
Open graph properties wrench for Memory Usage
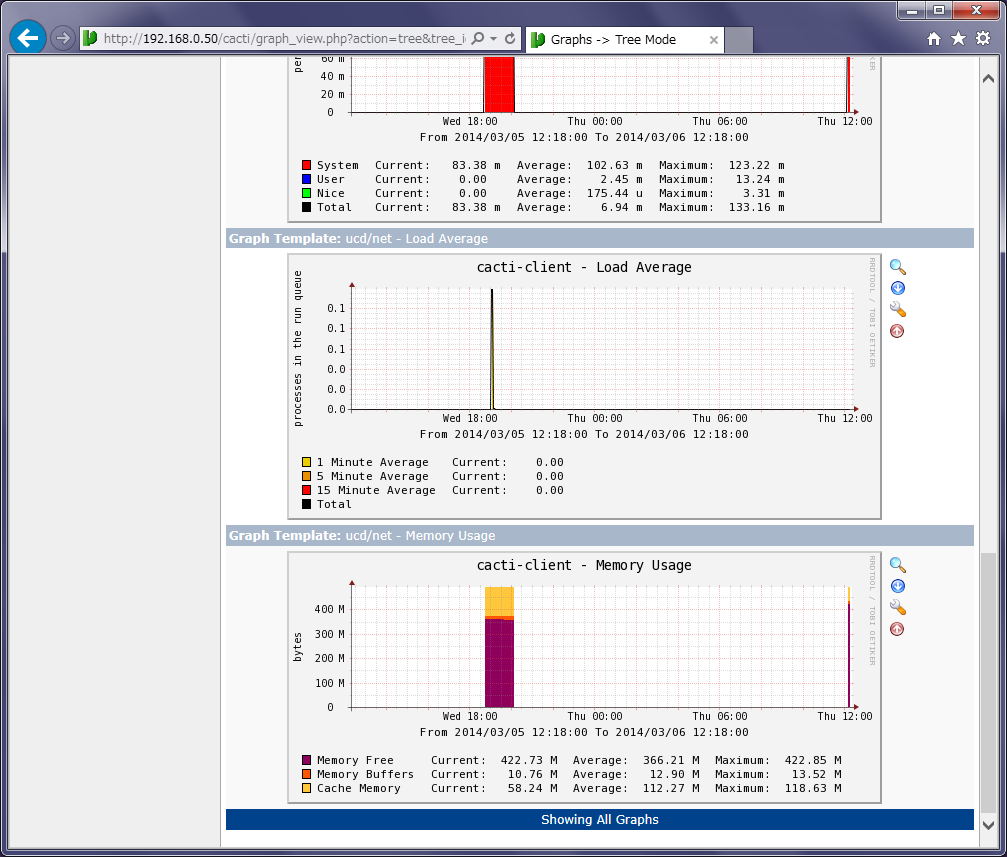pyautogui.click(x=897, y=607)
